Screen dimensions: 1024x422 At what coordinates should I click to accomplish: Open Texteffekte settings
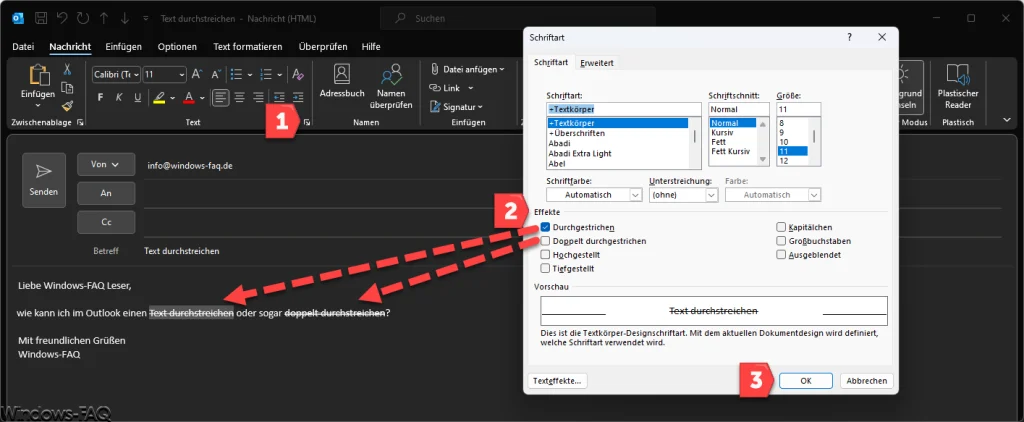558,381
